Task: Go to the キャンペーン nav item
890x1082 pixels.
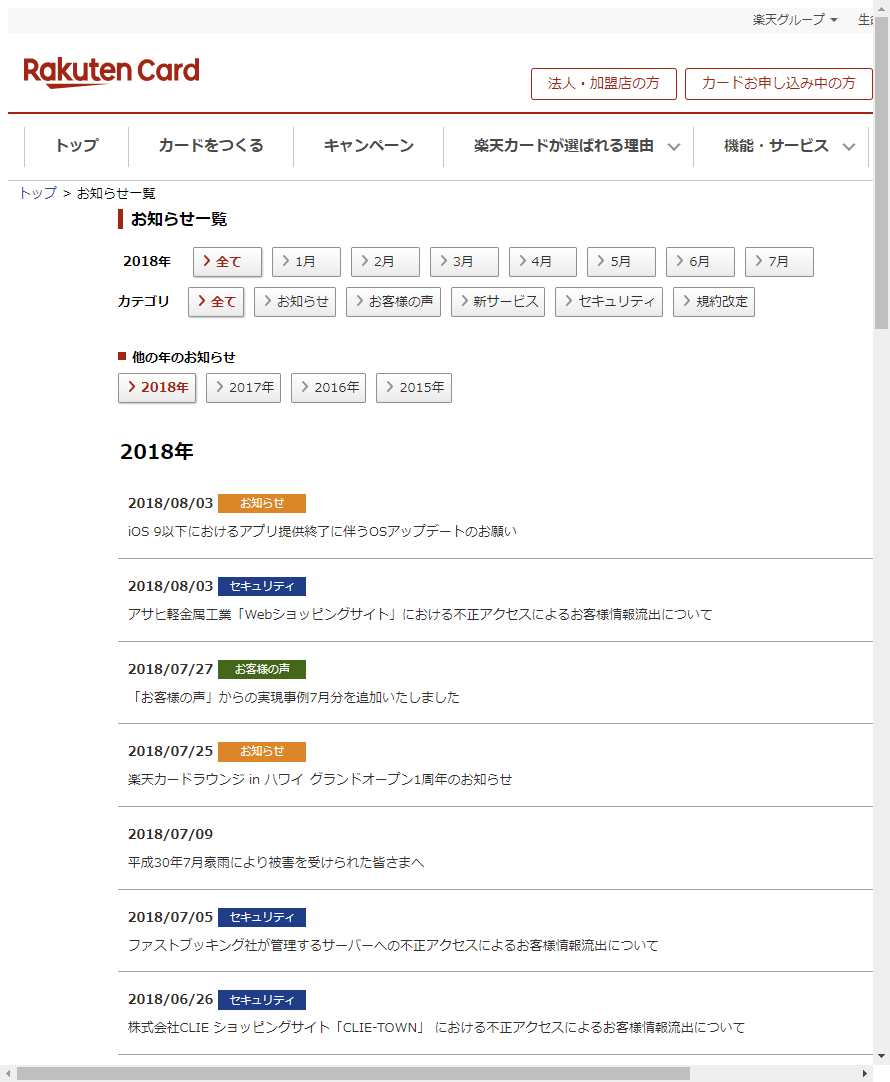Action: (x=368, y=146)
